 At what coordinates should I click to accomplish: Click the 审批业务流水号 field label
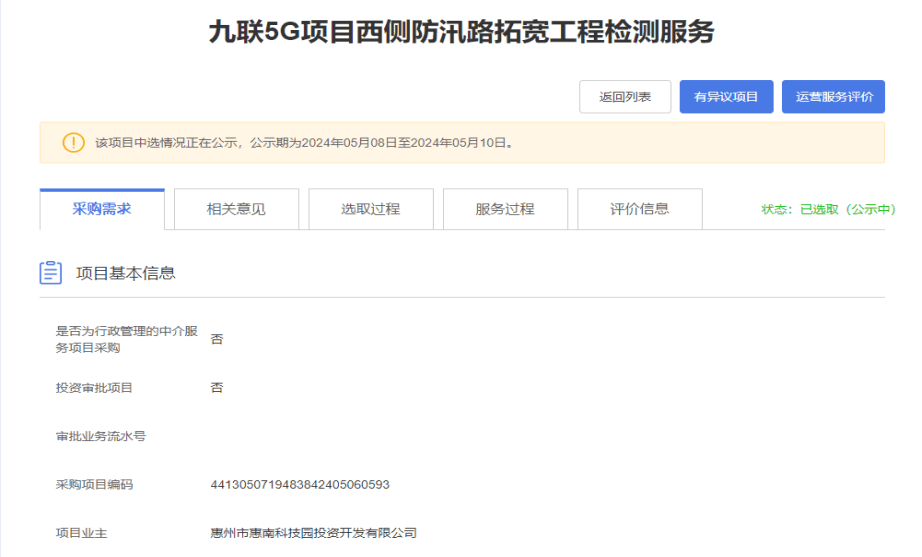click(x=101, y=436)
